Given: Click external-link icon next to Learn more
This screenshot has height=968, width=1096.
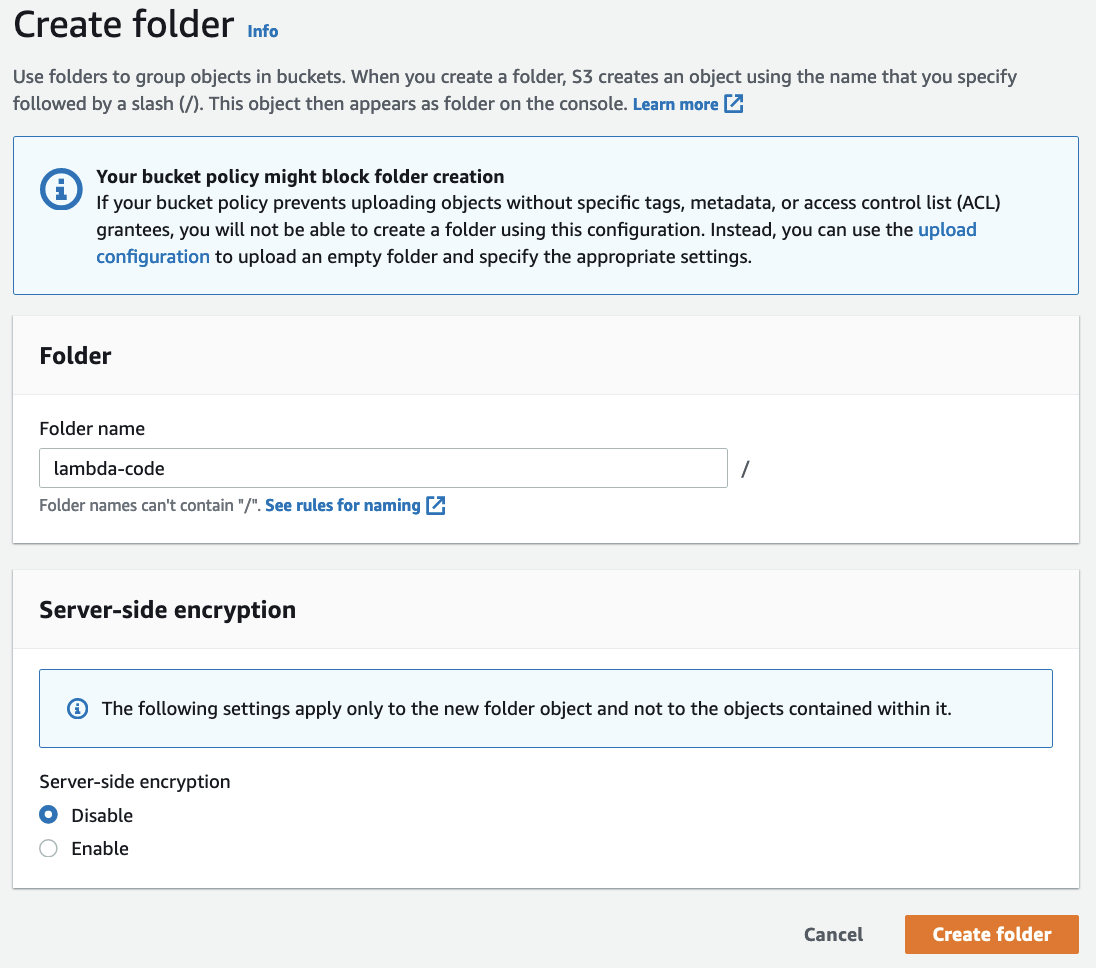Looking at the screenshot, I should pos(733,103).
